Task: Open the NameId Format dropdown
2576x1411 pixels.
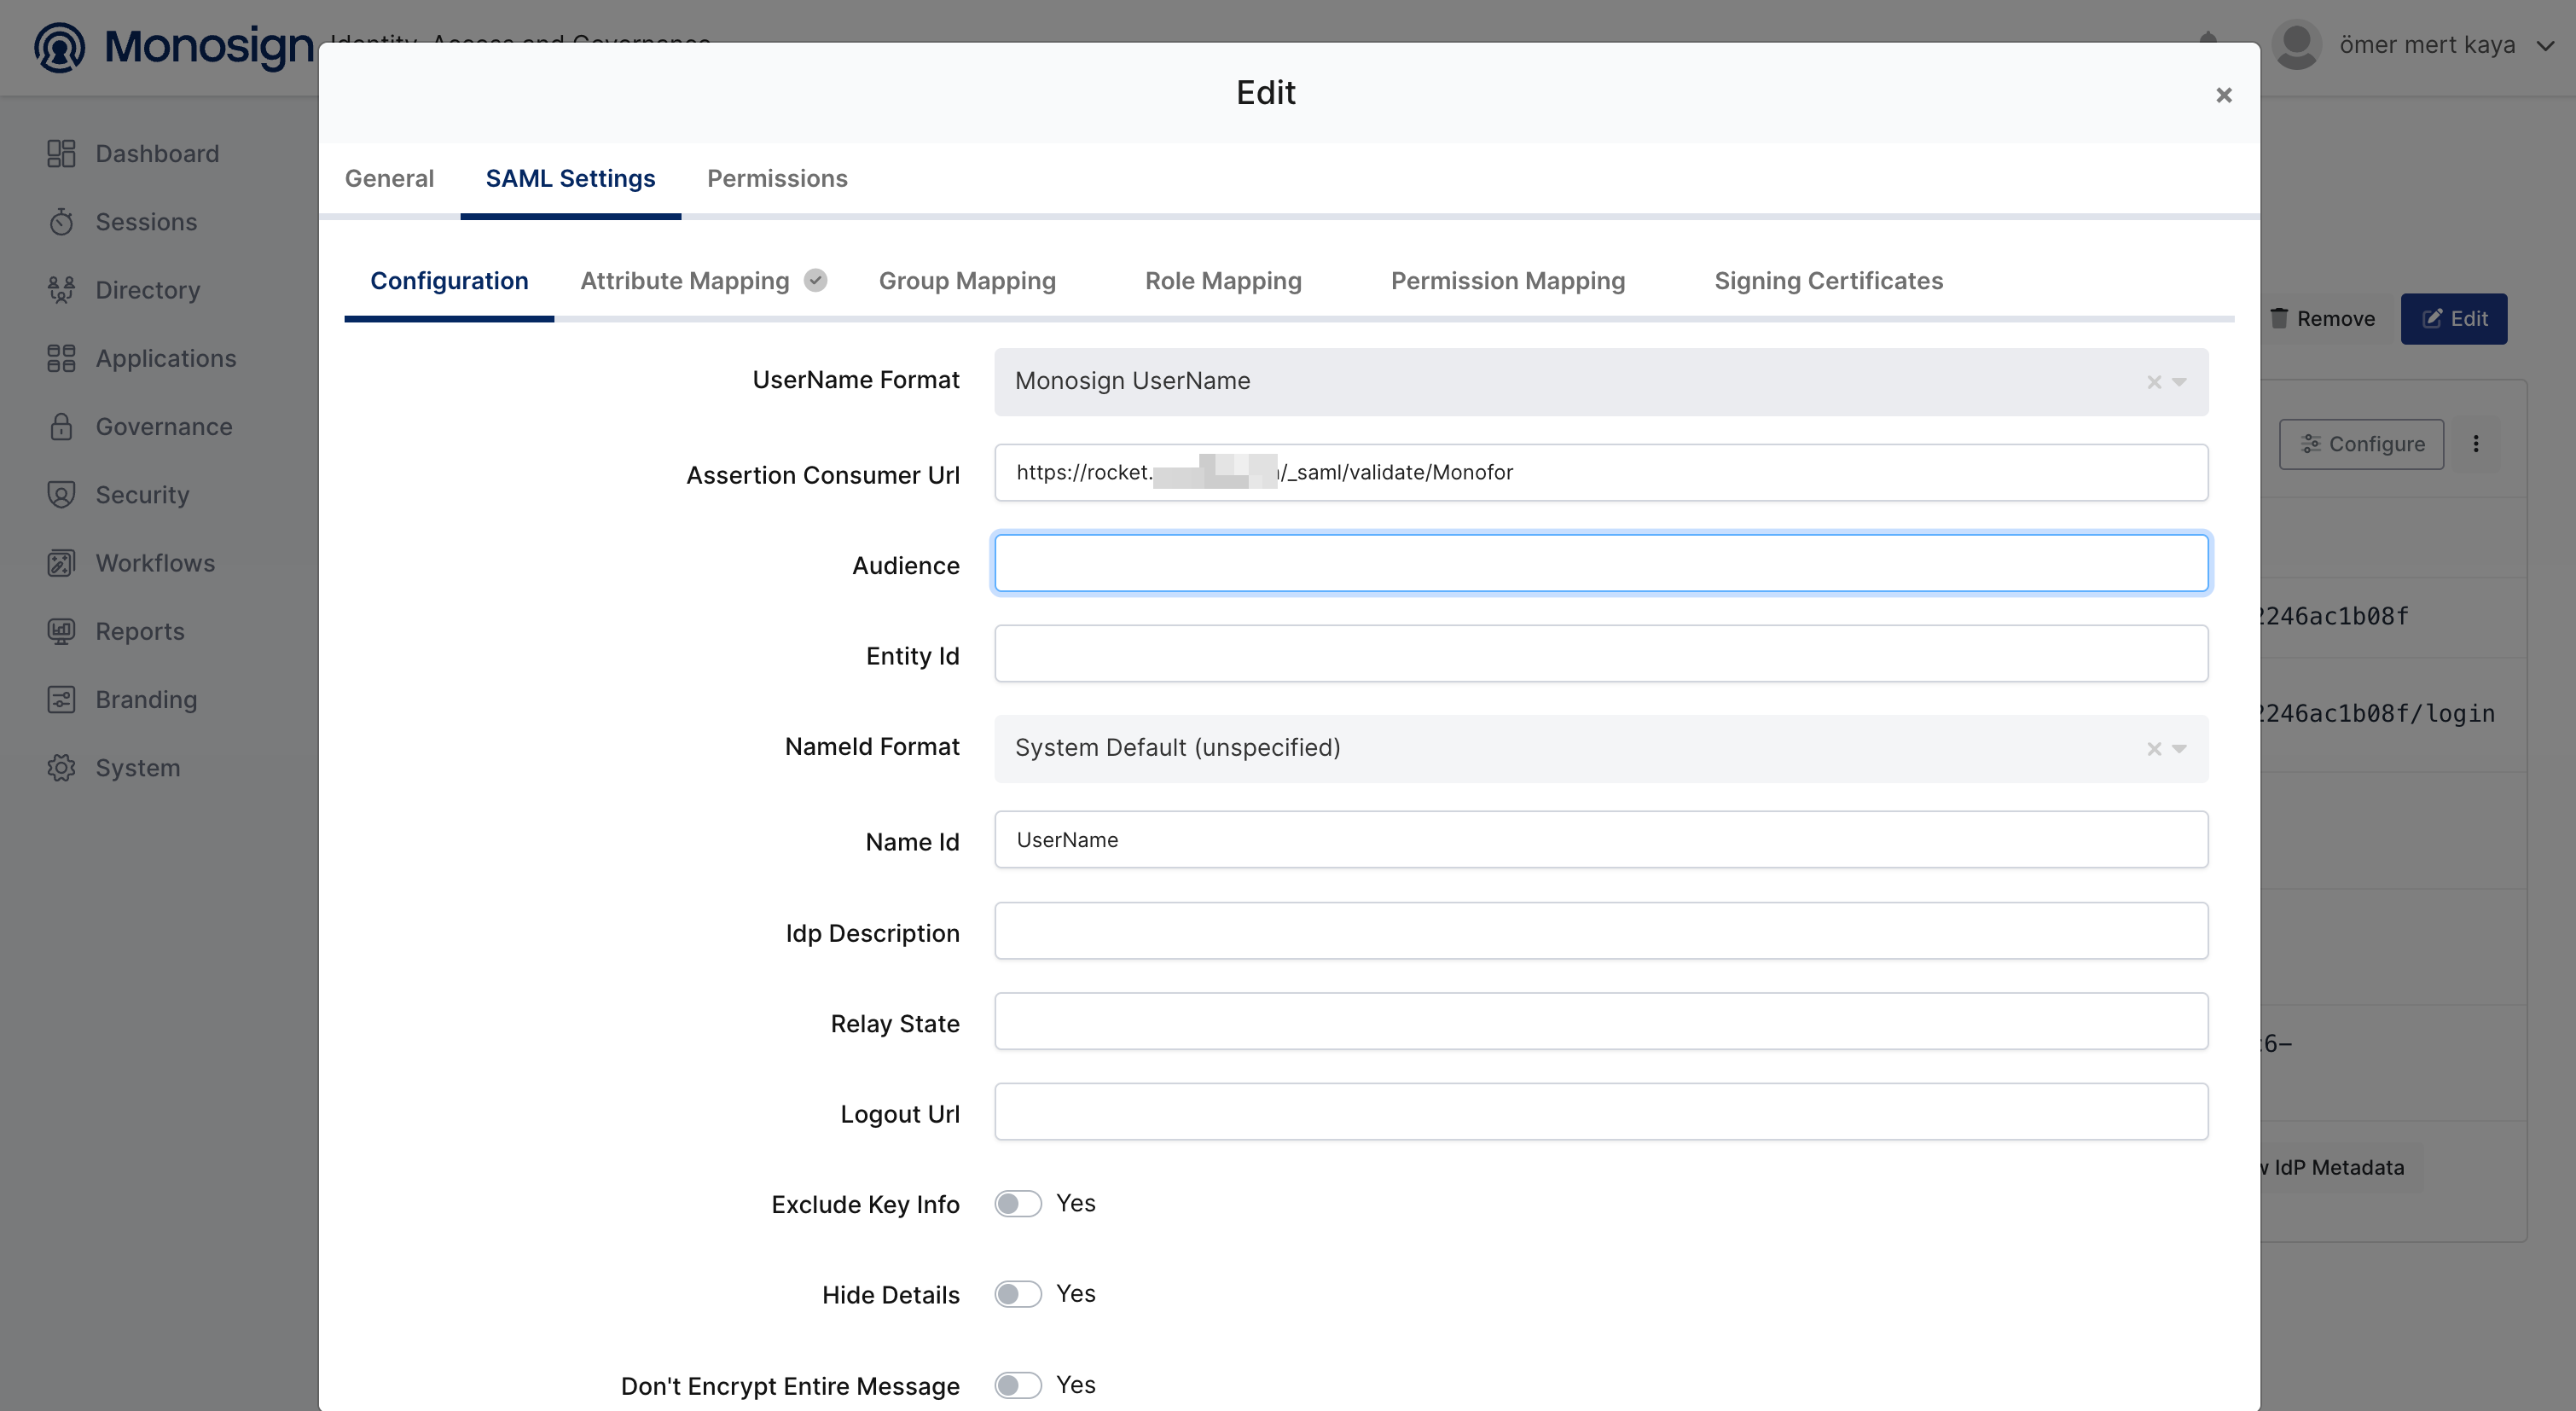Action: coord(2180,749)
